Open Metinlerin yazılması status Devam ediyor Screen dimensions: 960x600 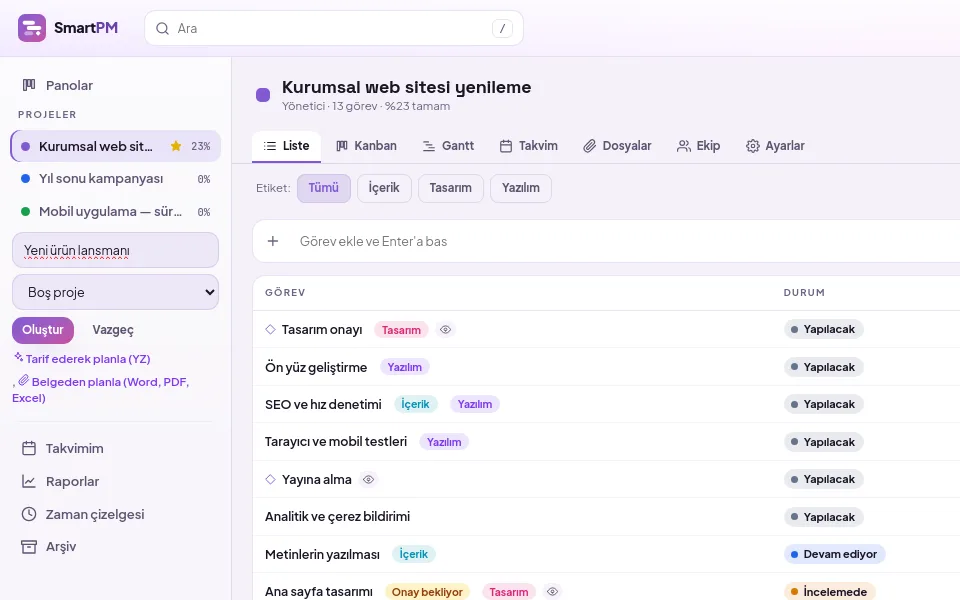[x=834, y=554]
